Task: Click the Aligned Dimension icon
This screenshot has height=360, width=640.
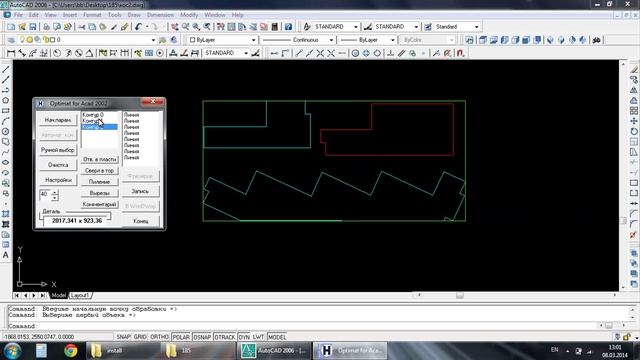Action: point(22,53)
